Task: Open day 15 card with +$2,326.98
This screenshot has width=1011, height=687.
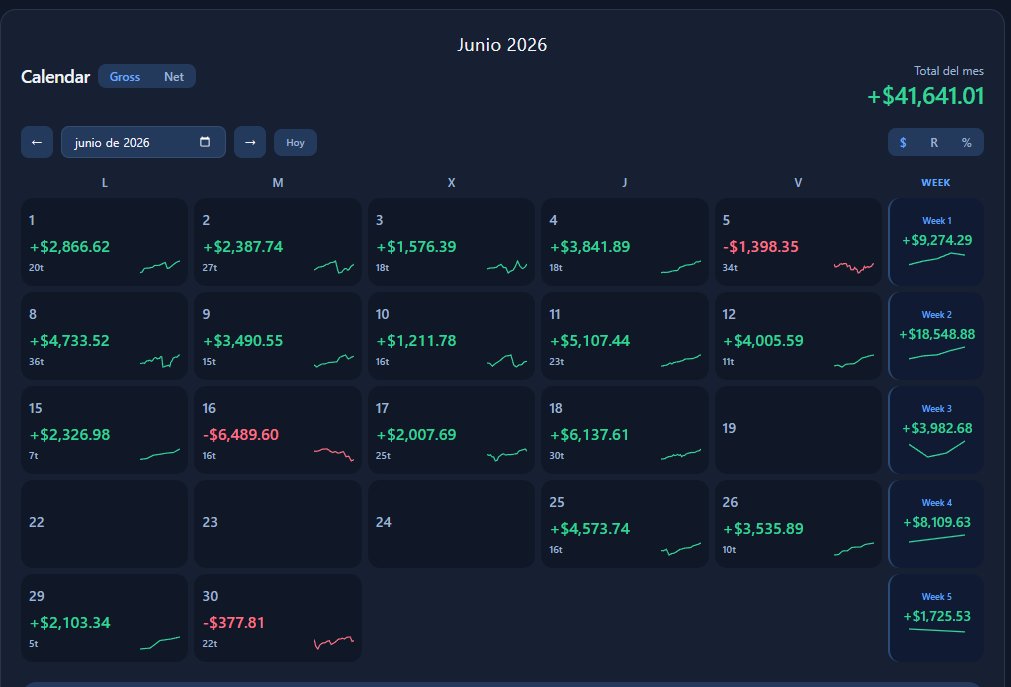Action: pyautogui.click(x=104, y=430)
